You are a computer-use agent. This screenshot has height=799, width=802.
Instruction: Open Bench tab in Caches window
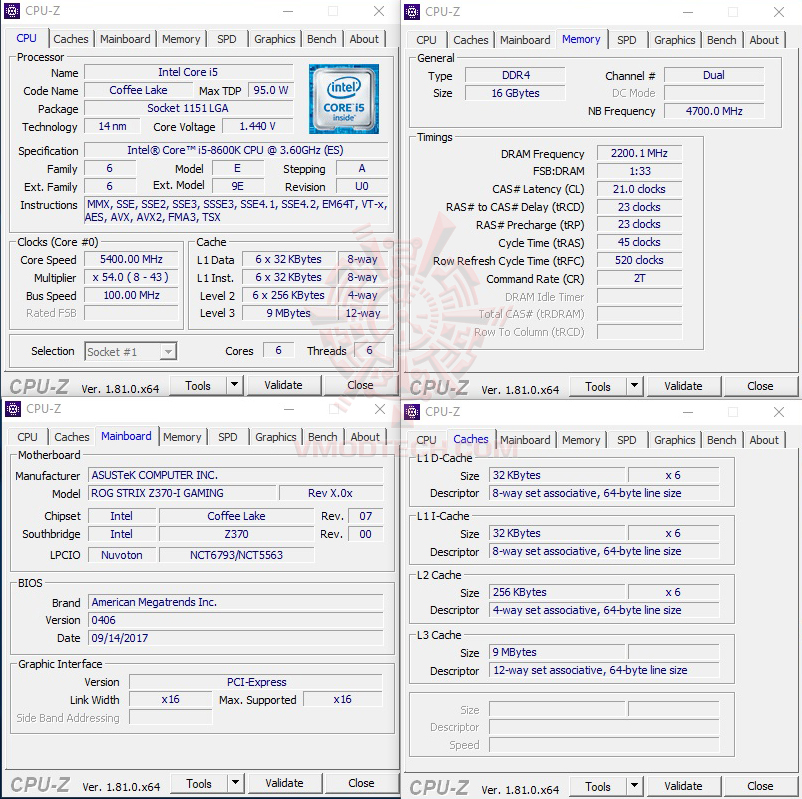[x=722, y=440]
